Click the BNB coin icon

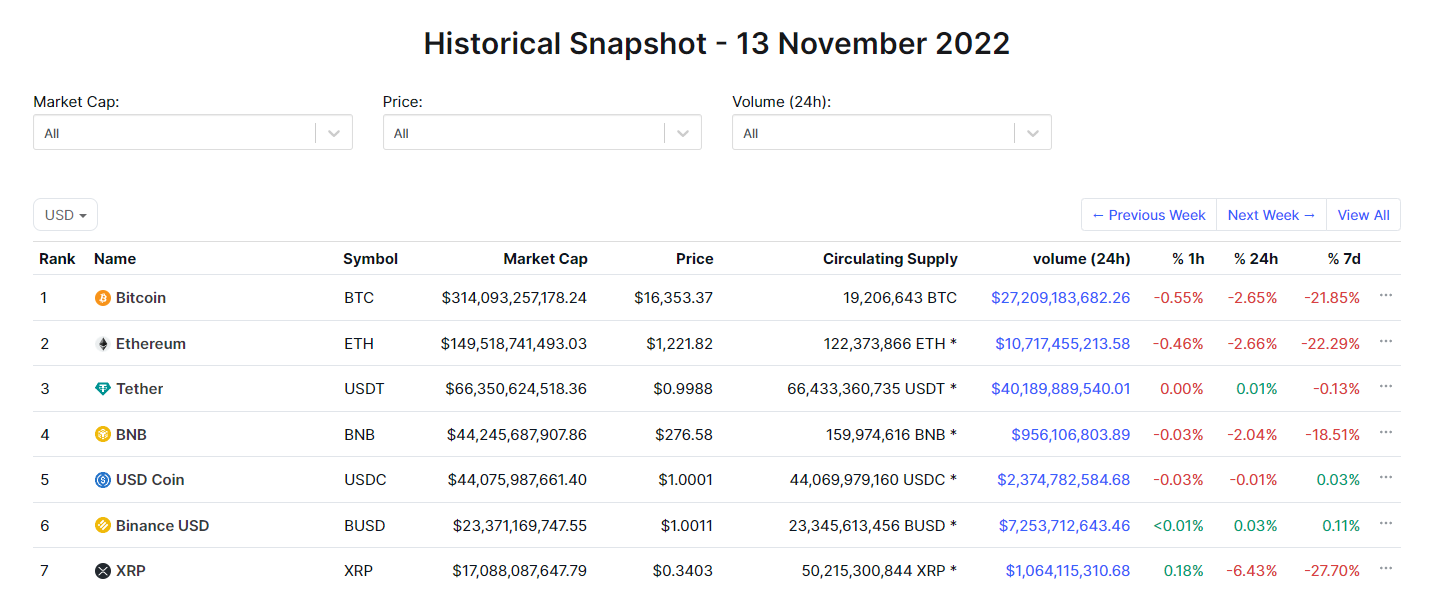point(102,434)
